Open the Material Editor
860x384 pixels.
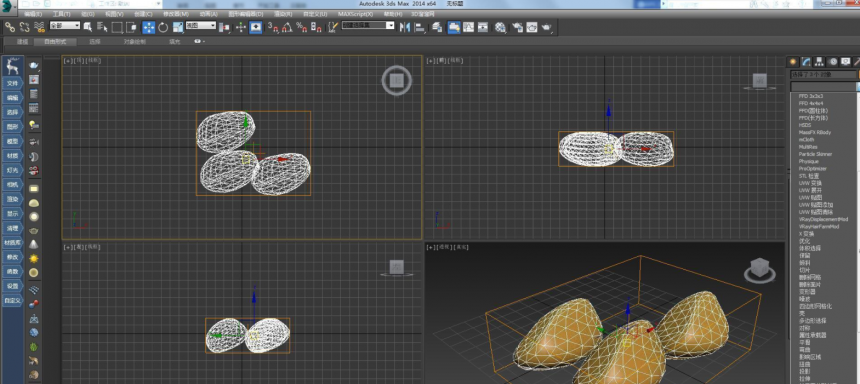[500, 27]
